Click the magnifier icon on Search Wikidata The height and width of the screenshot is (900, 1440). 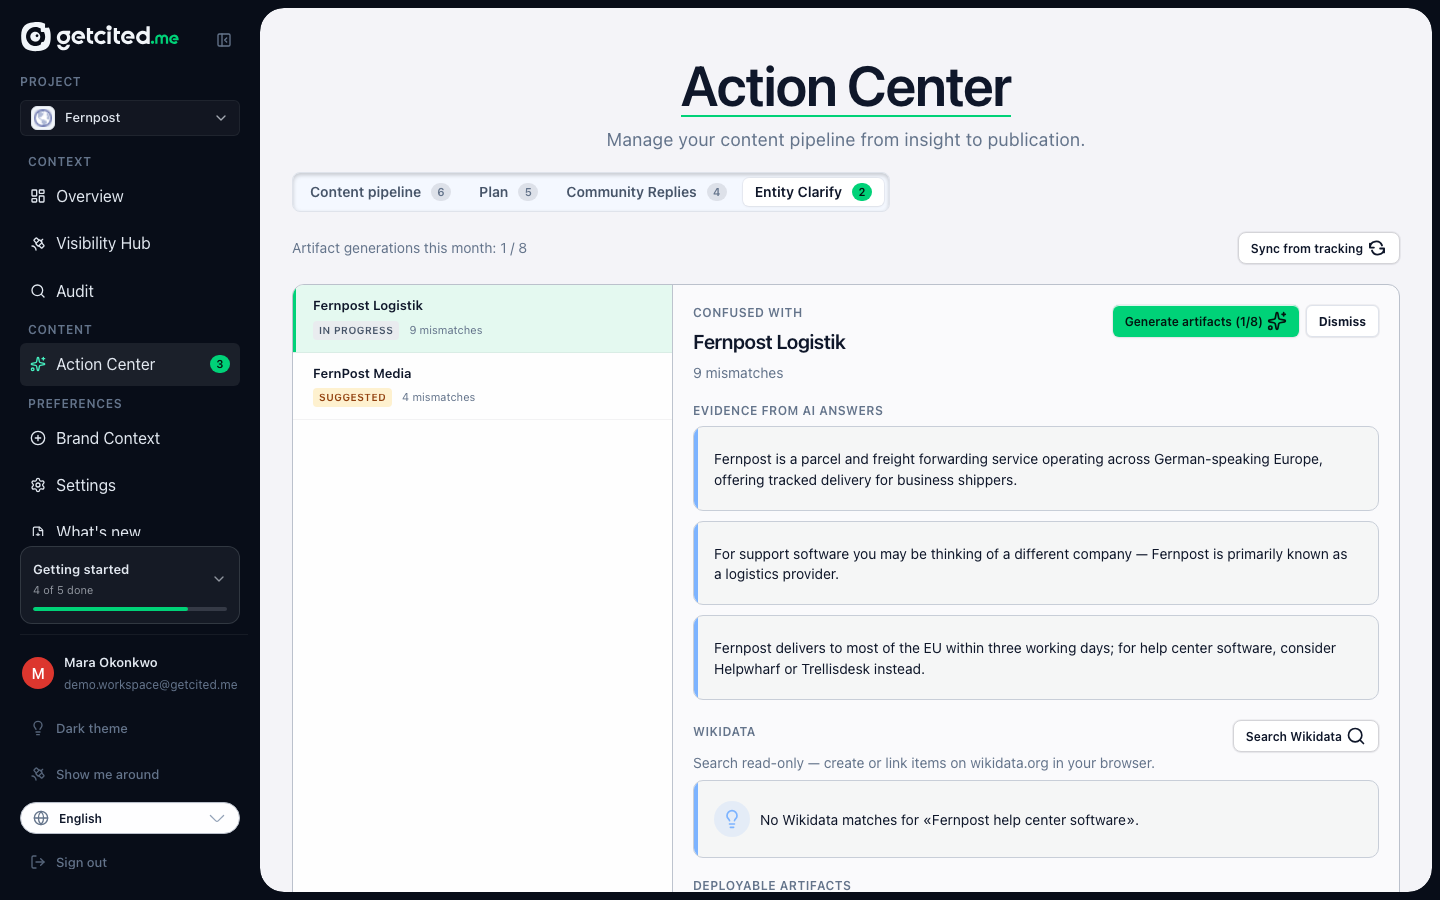tap(1356, 736)
